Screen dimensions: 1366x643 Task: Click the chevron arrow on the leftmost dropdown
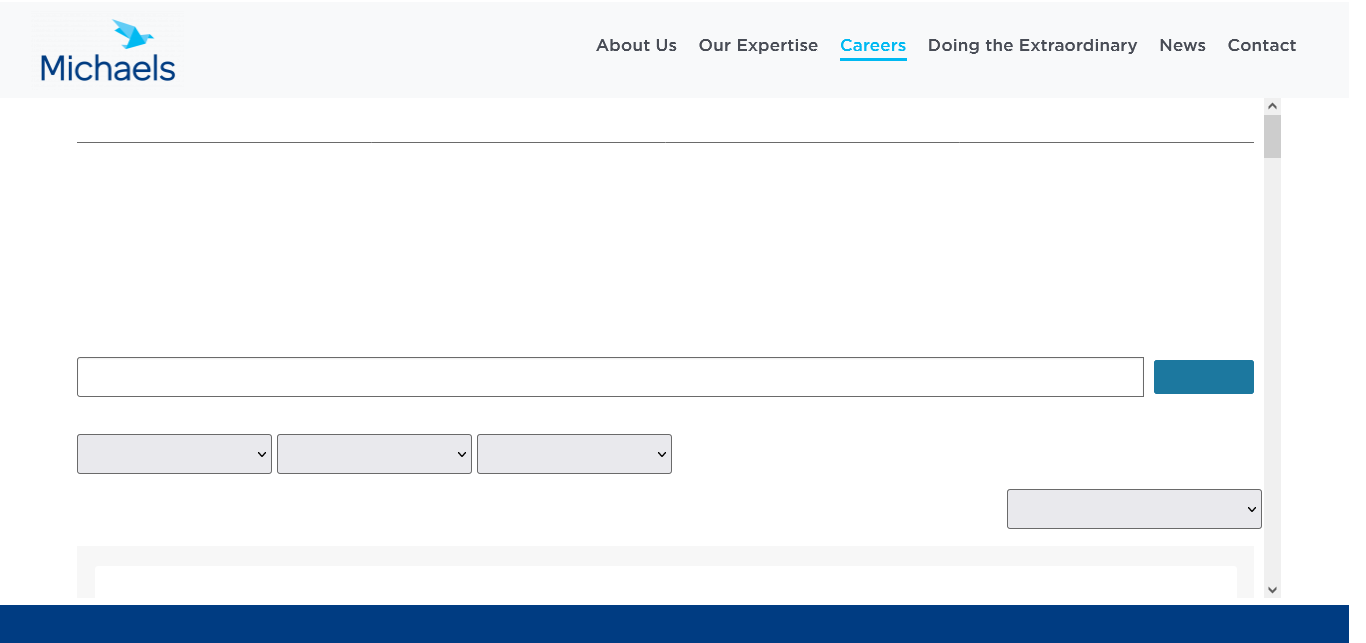[262, 455]
